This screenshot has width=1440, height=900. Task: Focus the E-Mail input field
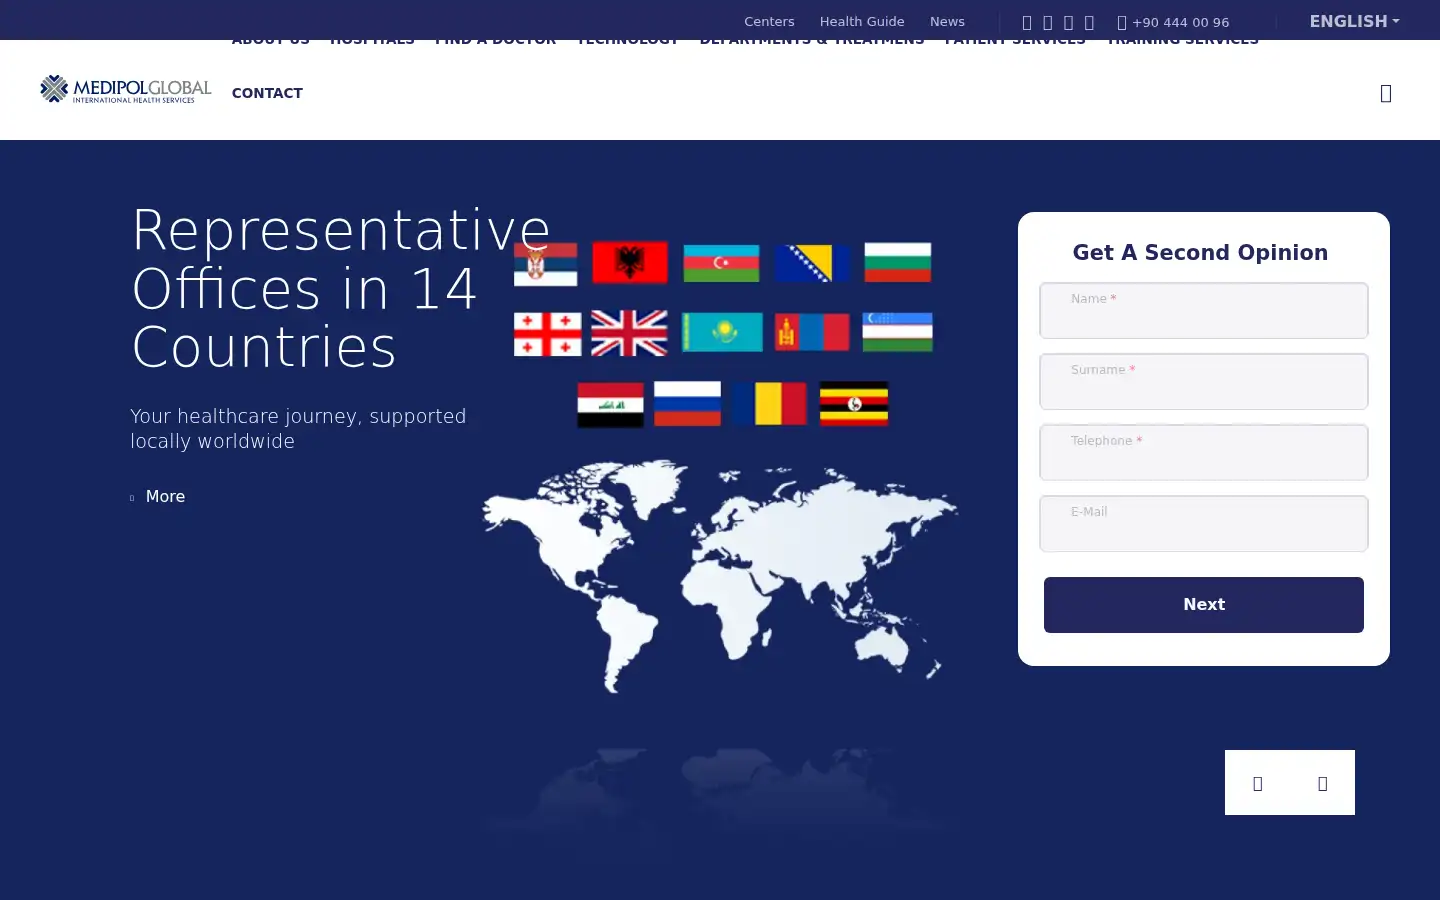click(x=1204, y=523)
